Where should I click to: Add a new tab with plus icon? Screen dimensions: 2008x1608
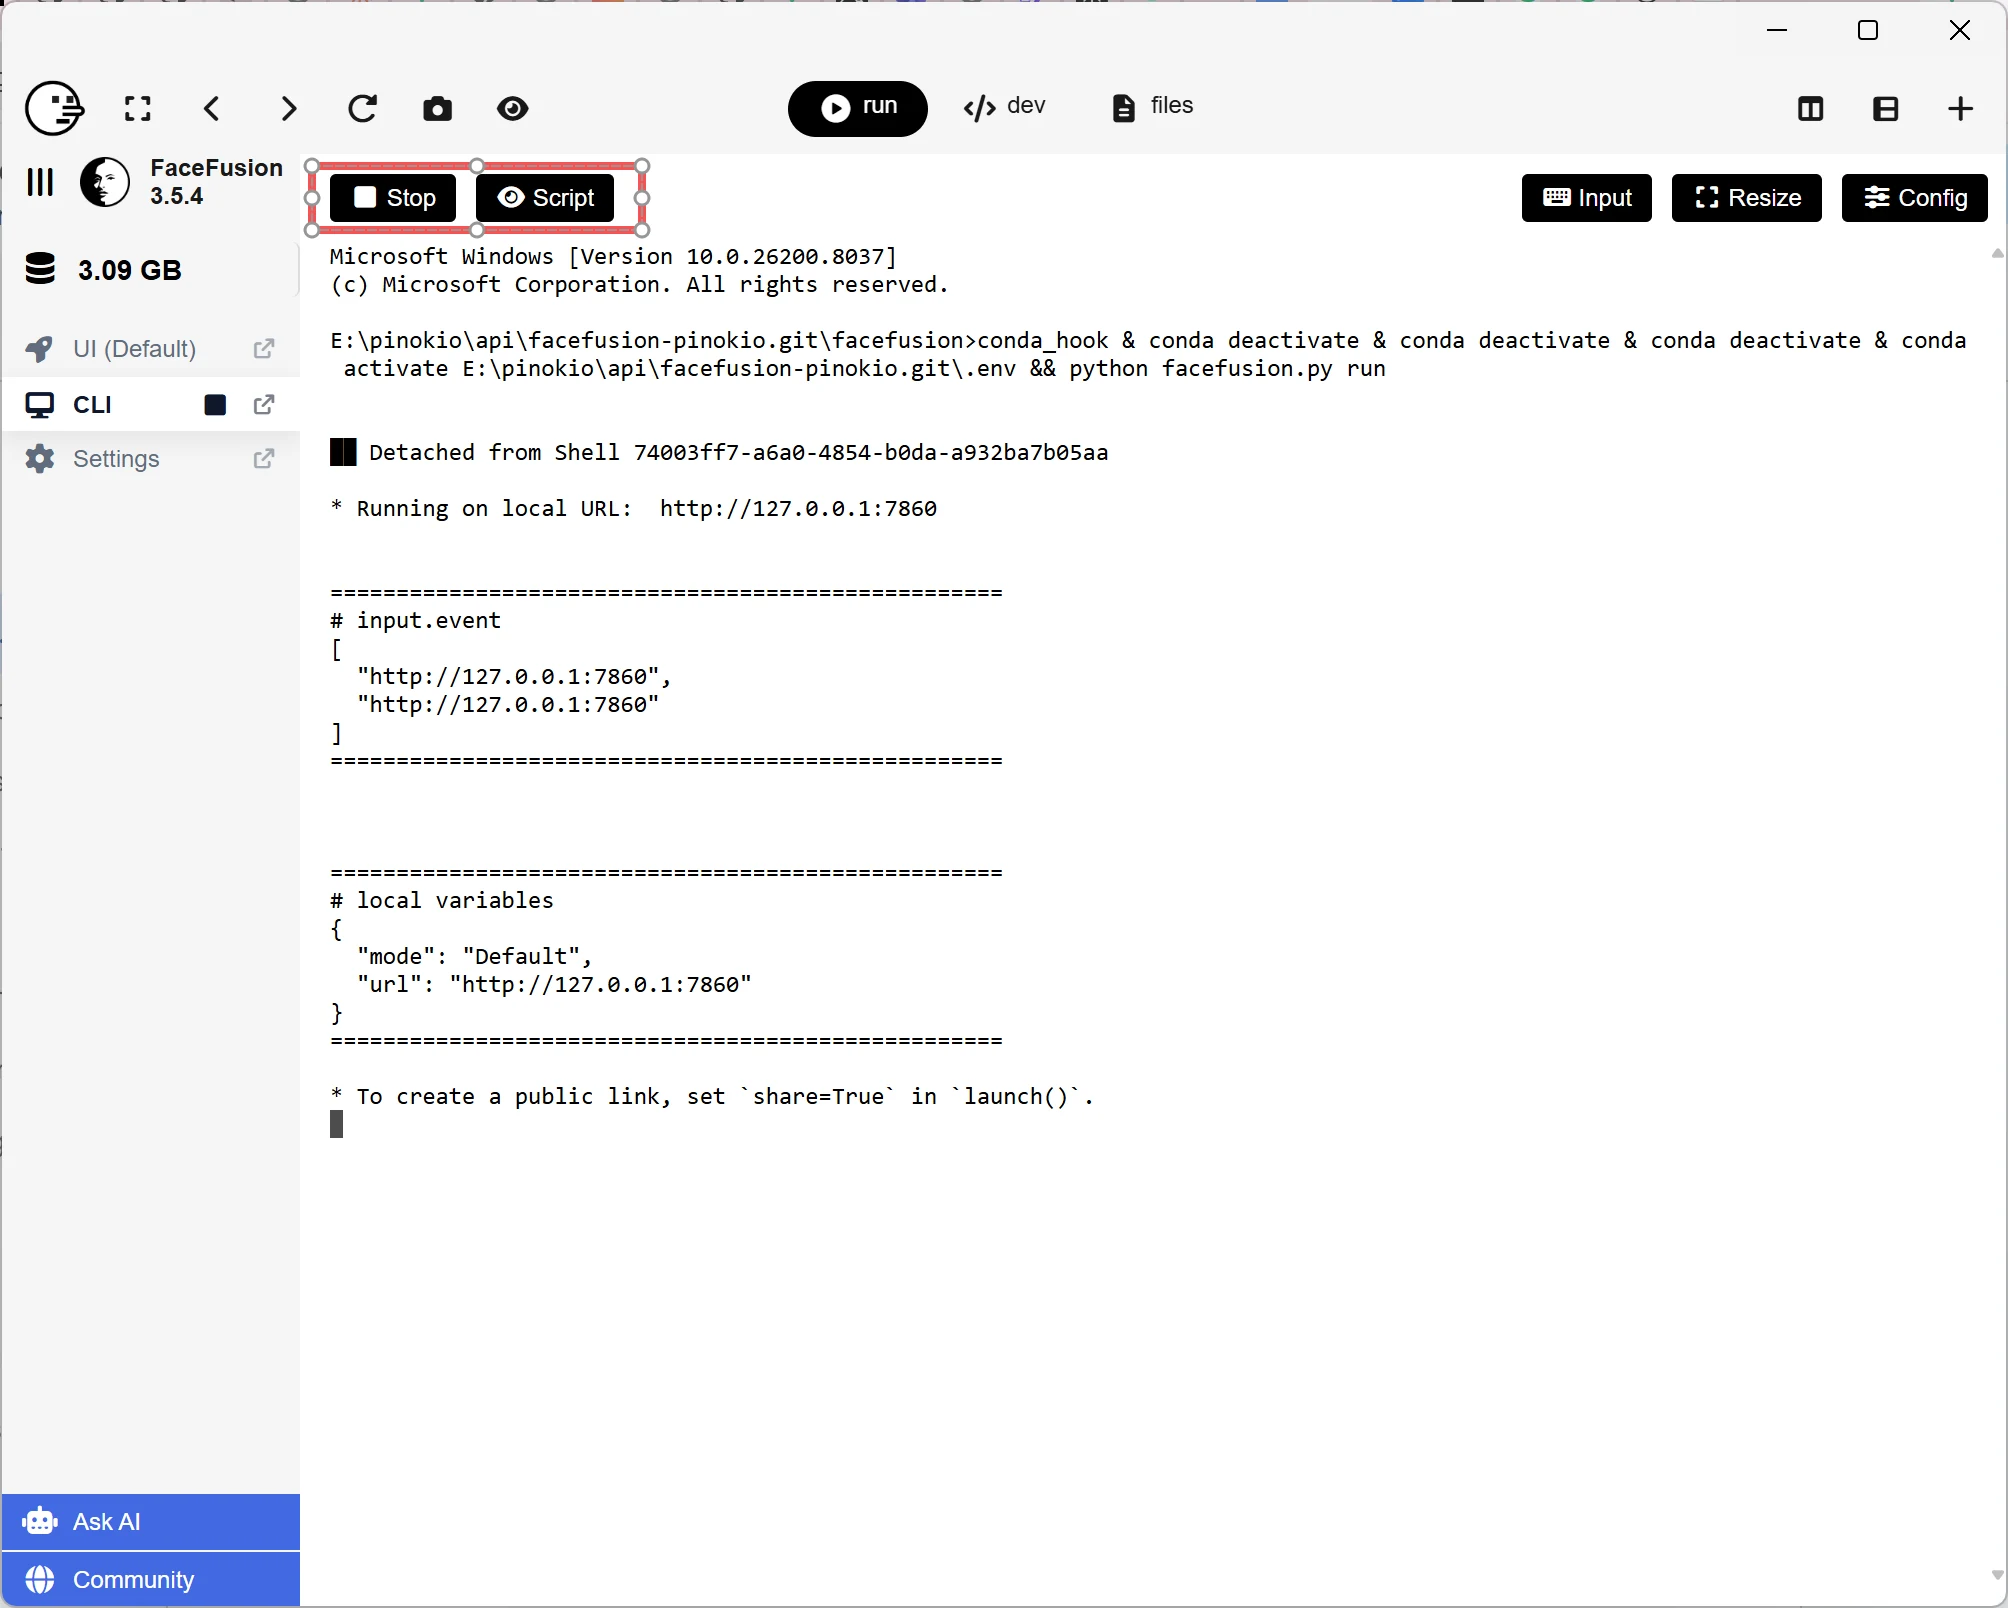[1961, 109]
